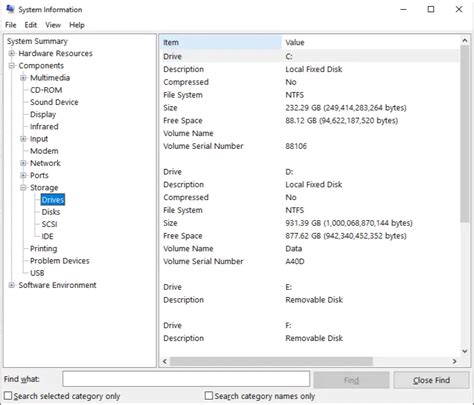Select the Infrared tree item
Viewport: 474px width, 405px height.
point(44,127)
